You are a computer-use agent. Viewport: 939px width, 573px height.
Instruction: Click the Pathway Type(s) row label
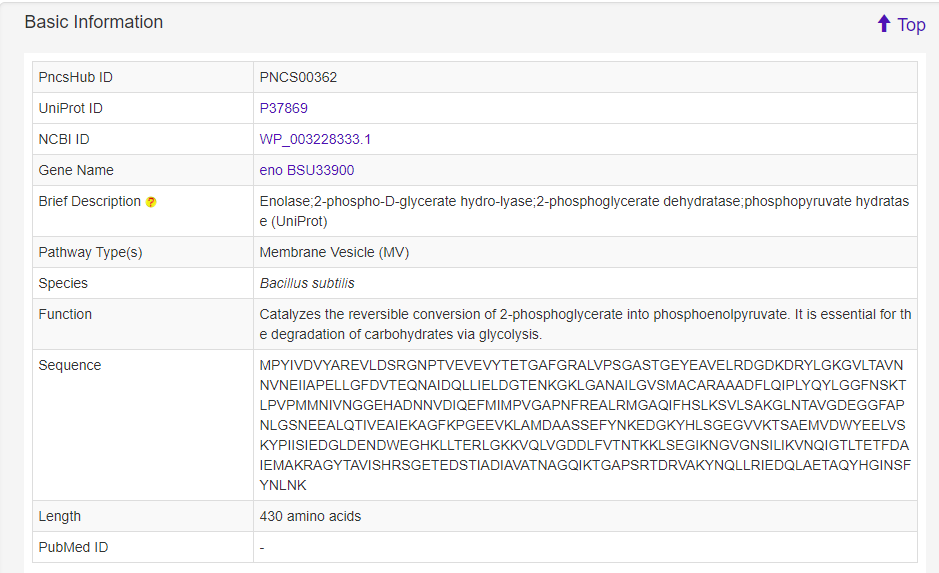click(90, 252)
